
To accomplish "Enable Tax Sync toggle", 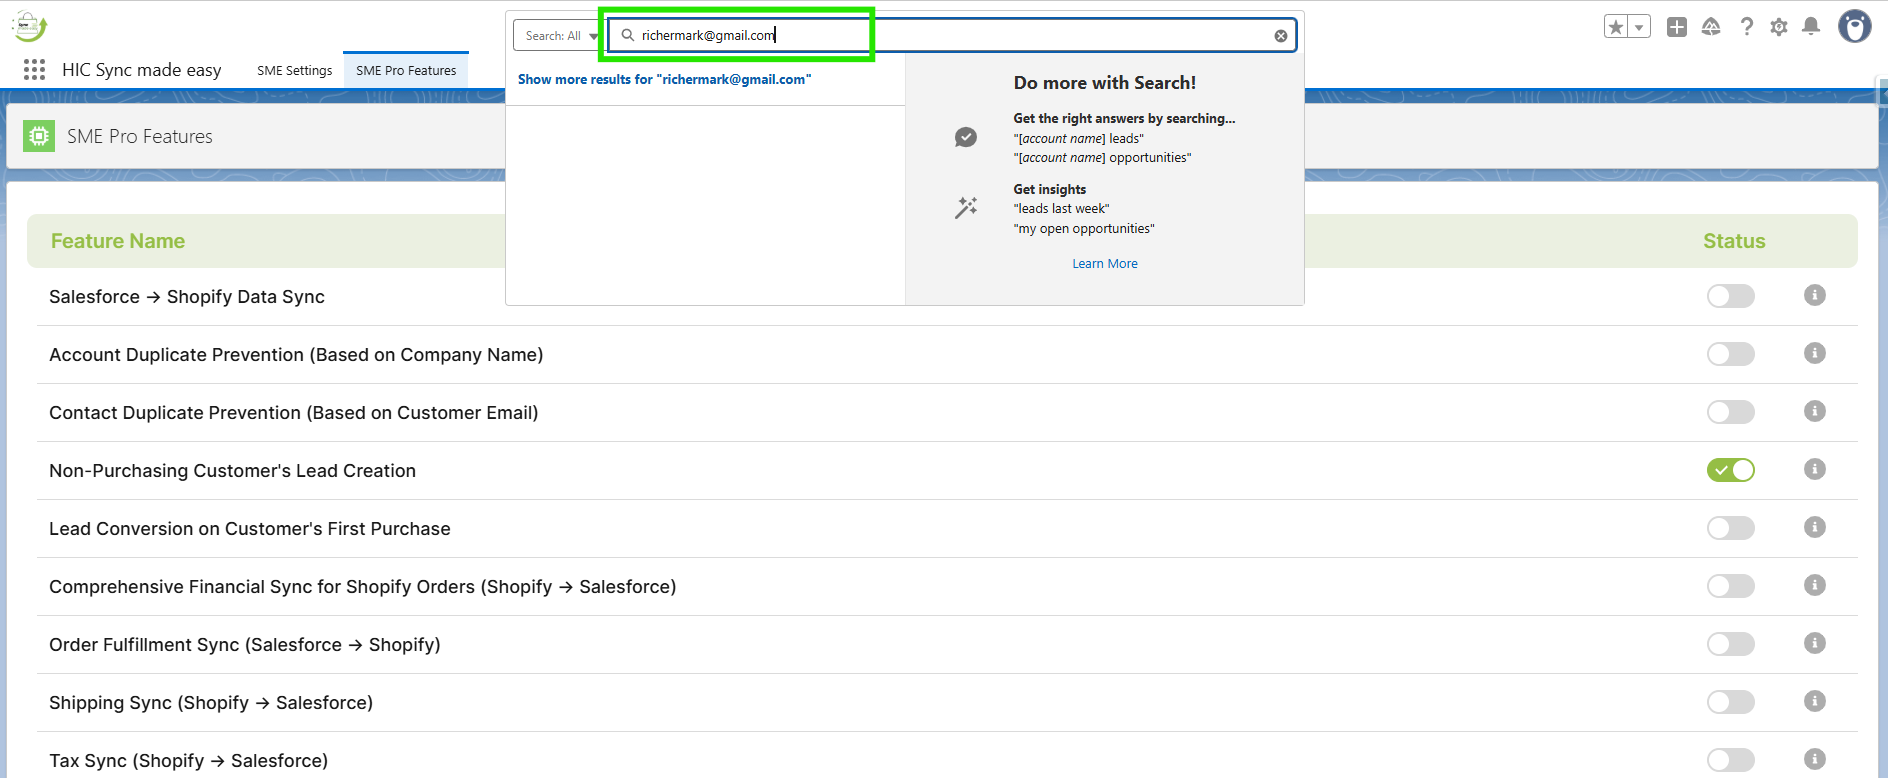I will [1731, 760].
